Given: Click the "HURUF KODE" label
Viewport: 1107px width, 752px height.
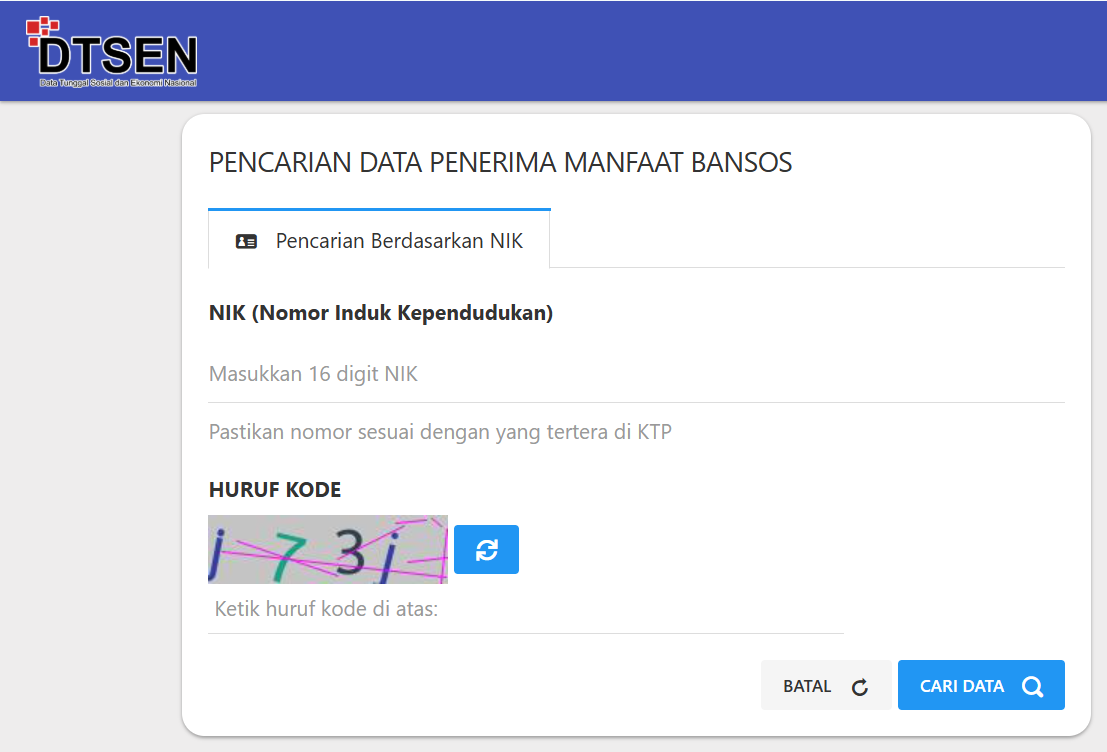Looking at the screenshot, I should [274, 489].
